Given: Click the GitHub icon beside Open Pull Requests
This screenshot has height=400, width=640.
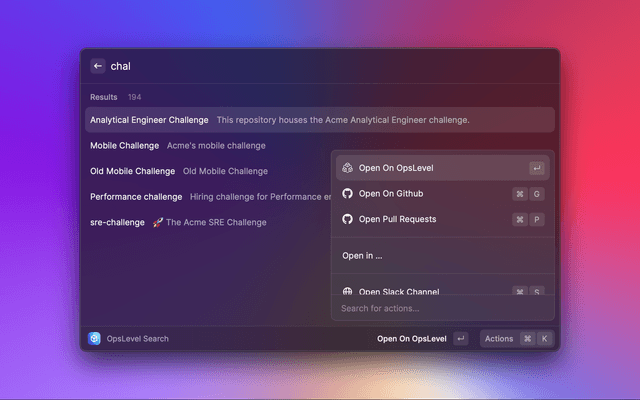Looking at the screenshot, I should pos(347,219).
